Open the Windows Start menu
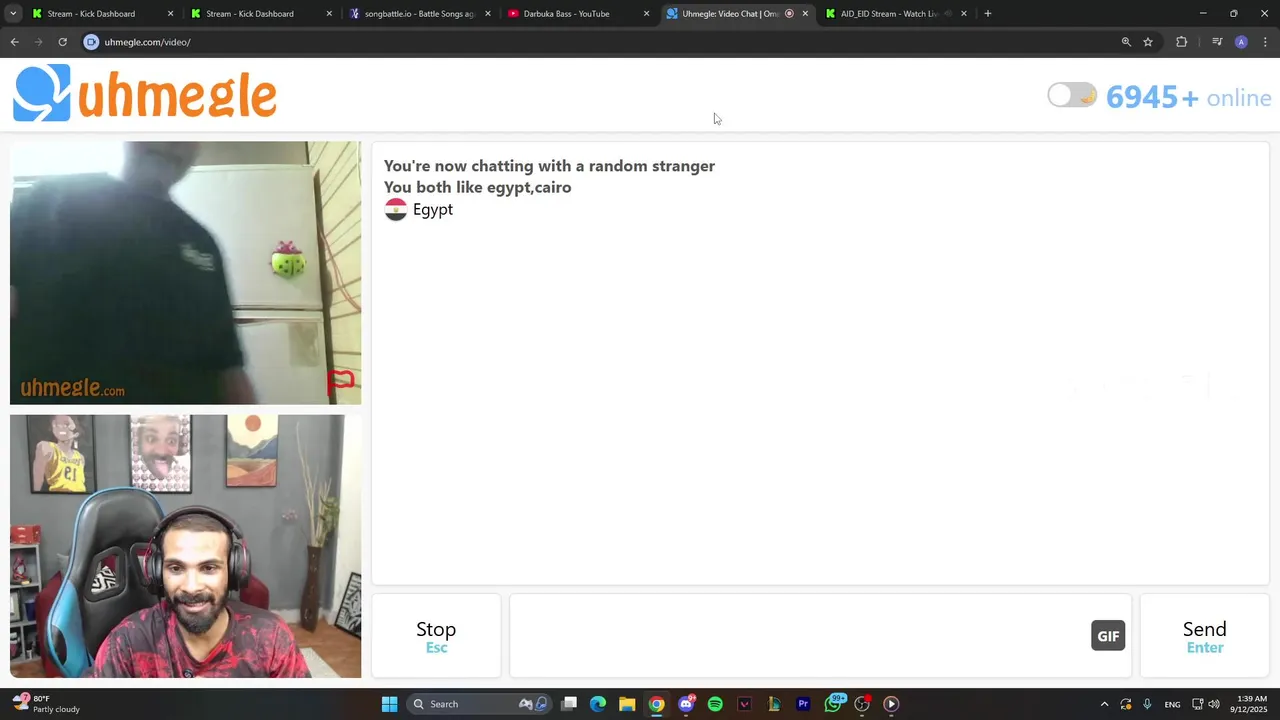1280x720 pixels. (389, 704)
